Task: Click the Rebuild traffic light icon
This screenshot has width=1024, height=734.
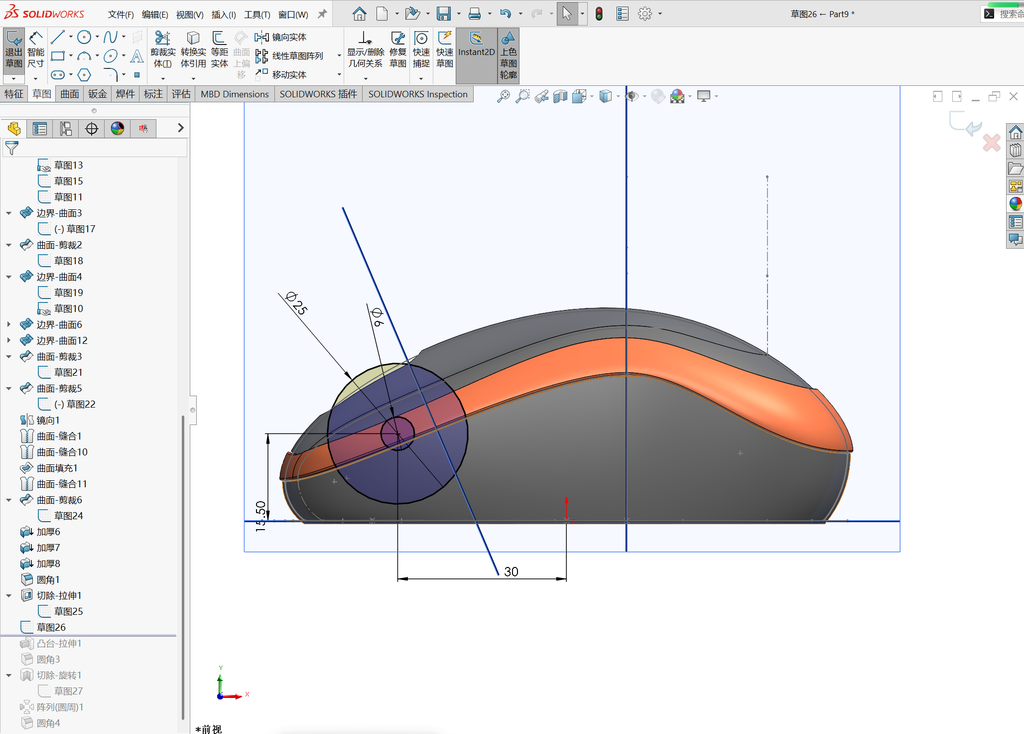Action: coord(599,14)
